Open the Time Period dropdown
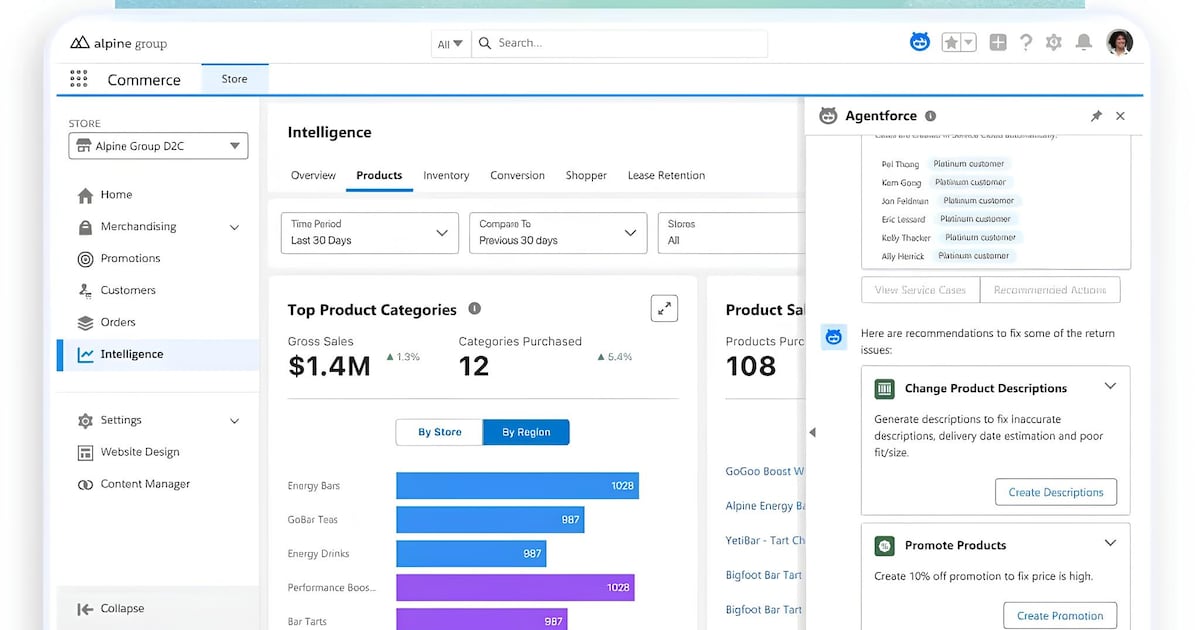 pos(368,232)
